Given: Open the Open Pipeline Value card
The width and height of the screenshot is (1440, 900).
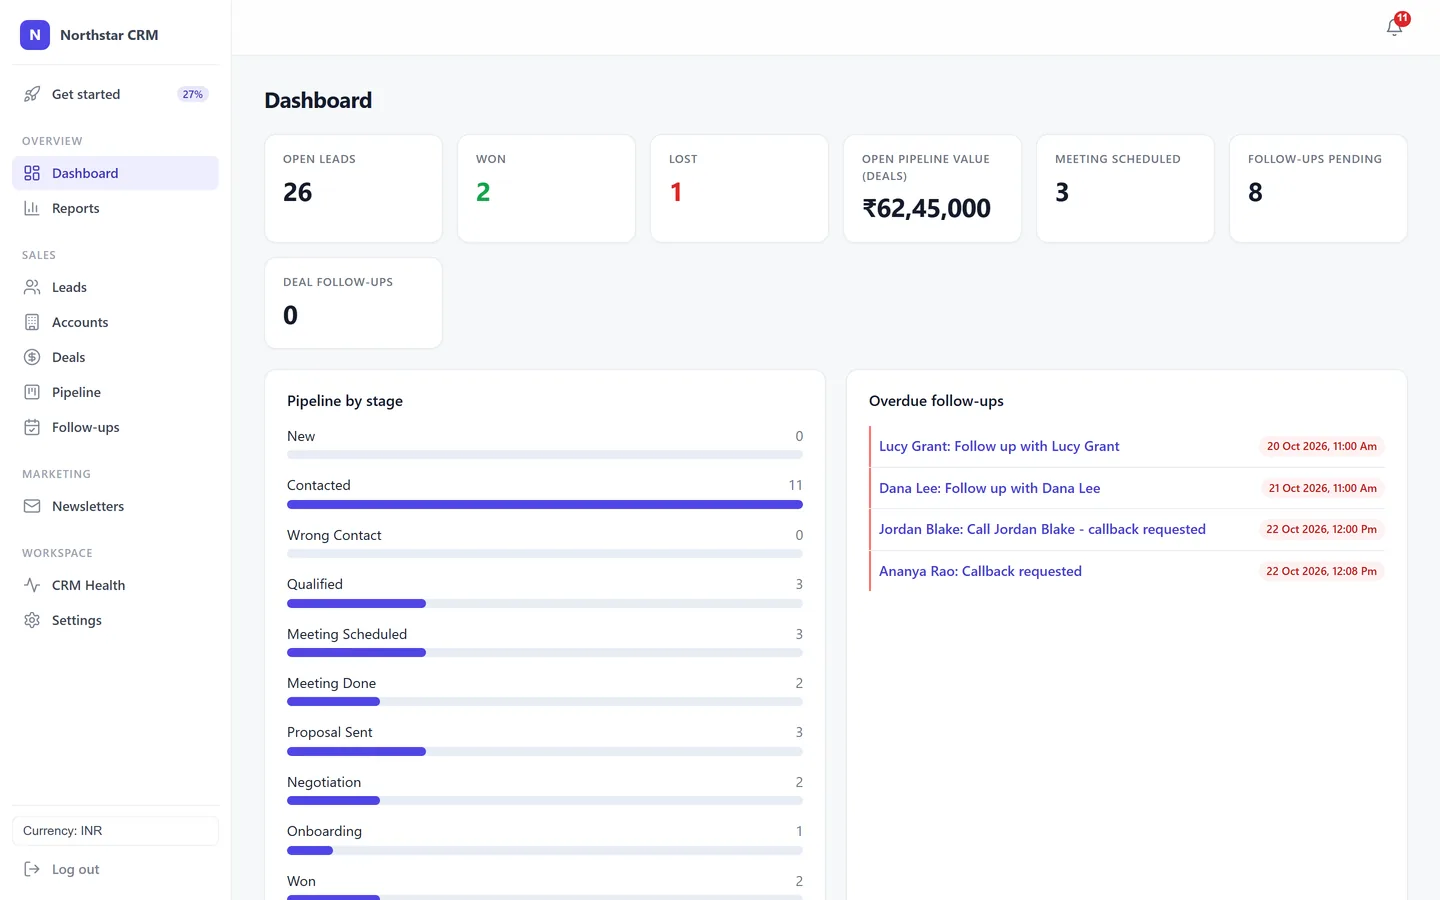Looking at the screenshot, I should pos(932,188).
